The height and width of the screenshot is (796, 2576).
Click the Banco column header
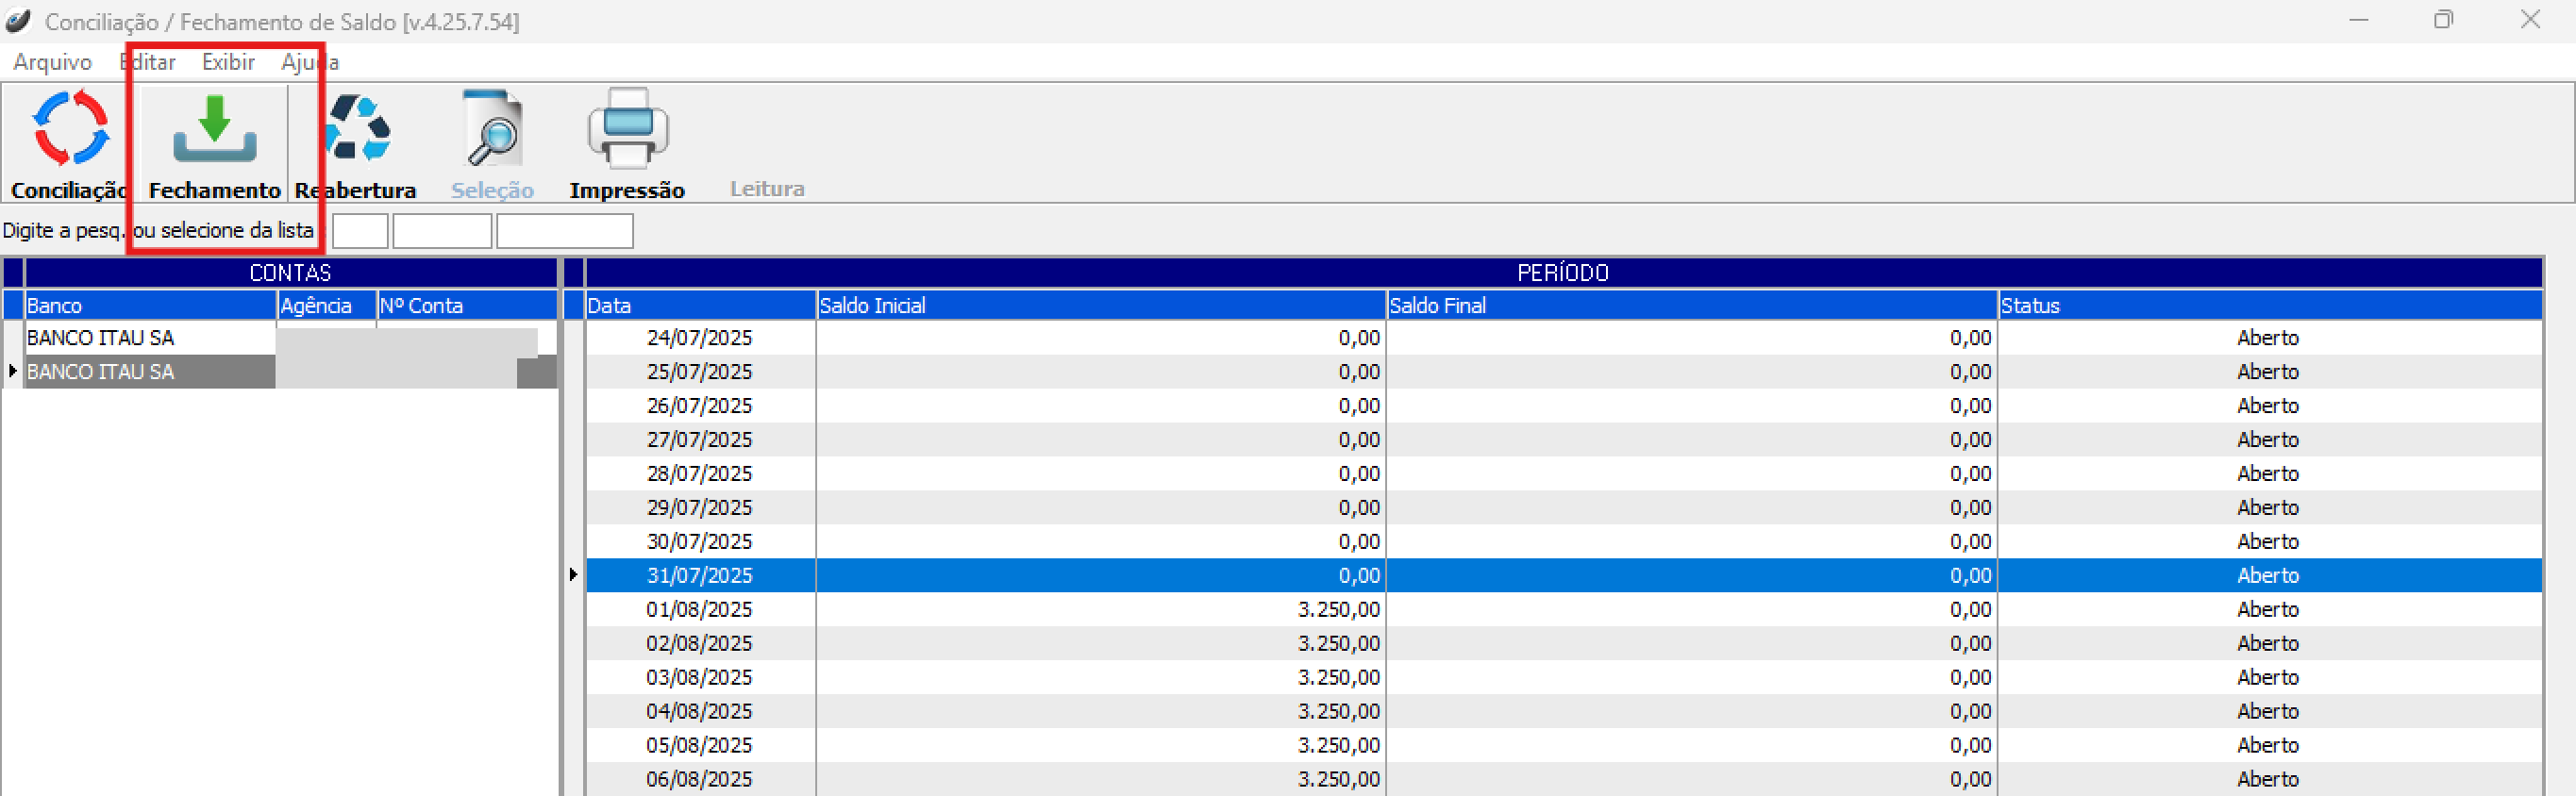tap(150, 305)
